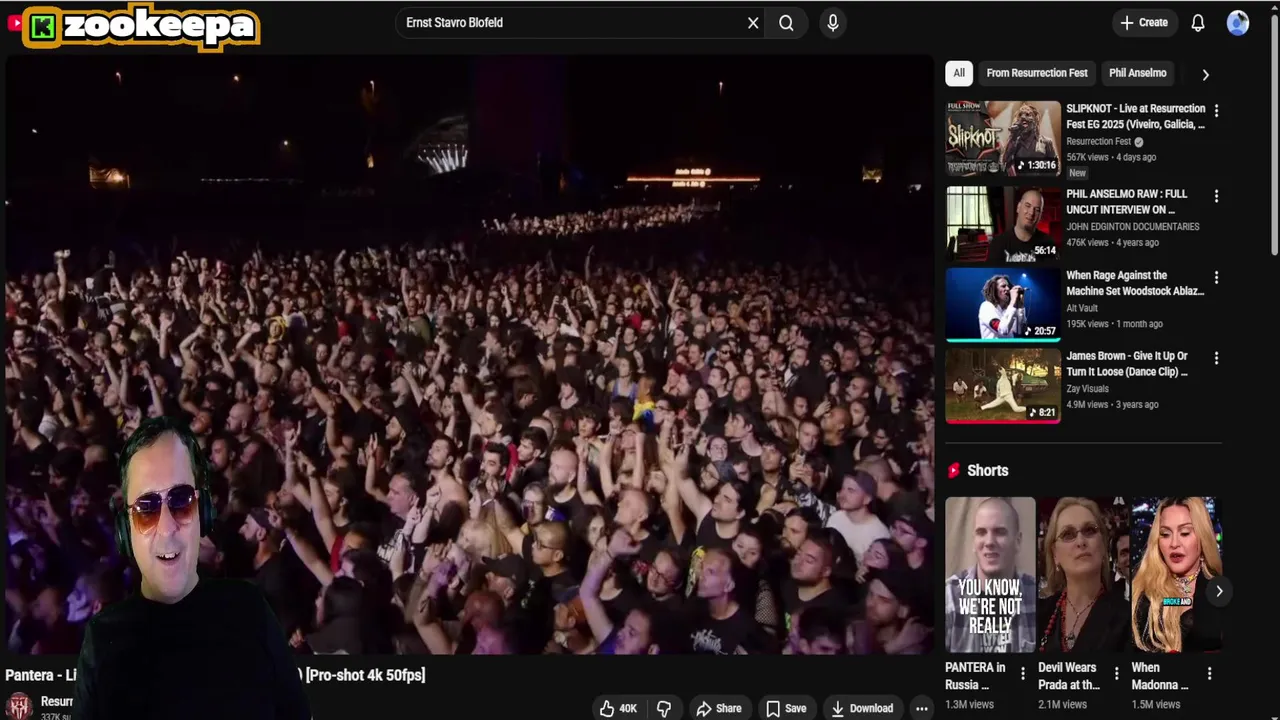This screenshot has height=720, width=1280.
Task: Open PHIL ANSELMO RAW: FULL UNCUT INTERVIEW title
Action: point(1127,201)
